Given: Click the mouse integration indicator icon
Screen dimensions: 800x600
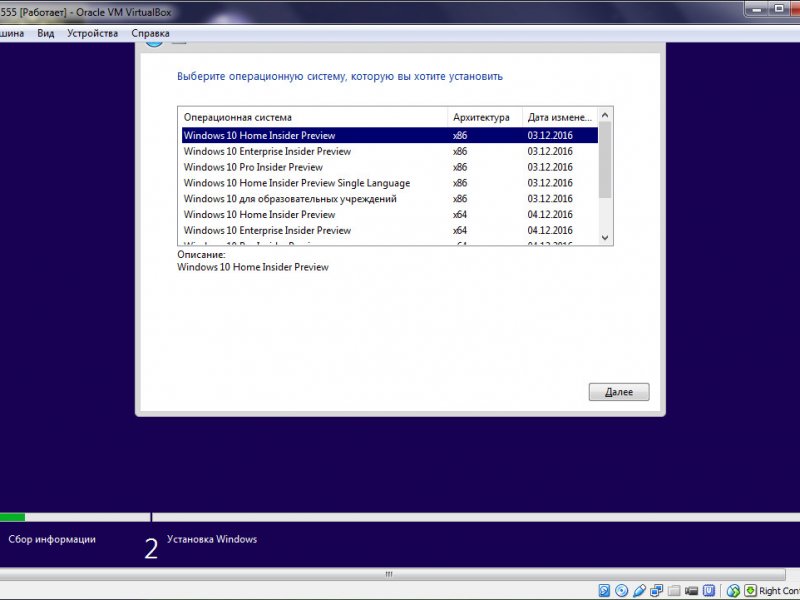Looking at the screenshot, I should [733, 590].
